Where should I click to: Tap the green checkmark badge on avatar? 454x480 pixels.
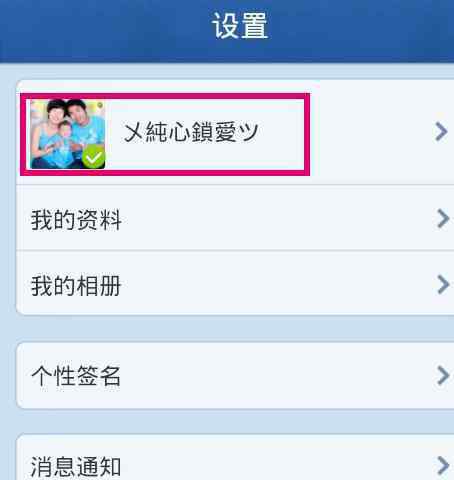click(x=93, y=157)
